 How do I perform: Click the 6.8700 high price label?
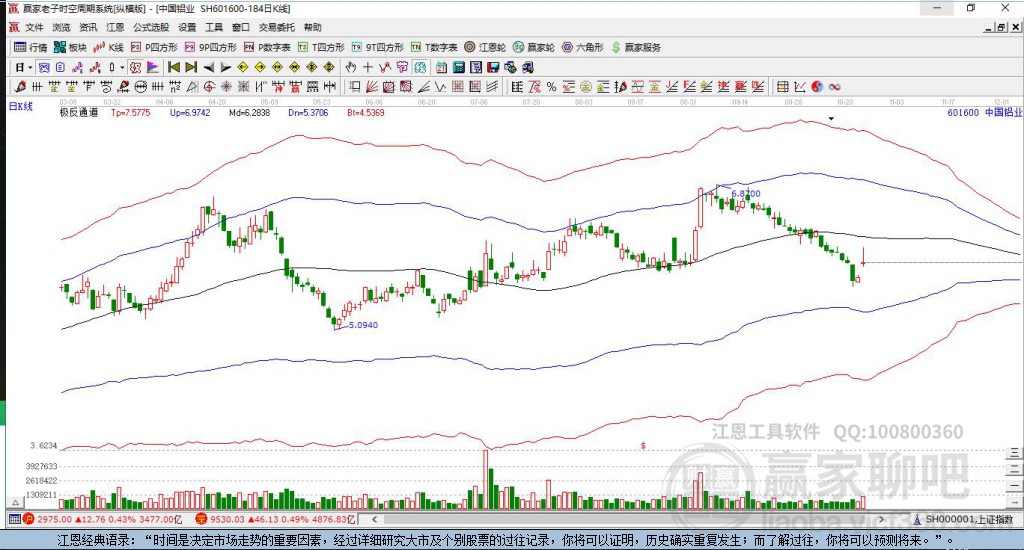pyautogui.click(x=746, y=194)
